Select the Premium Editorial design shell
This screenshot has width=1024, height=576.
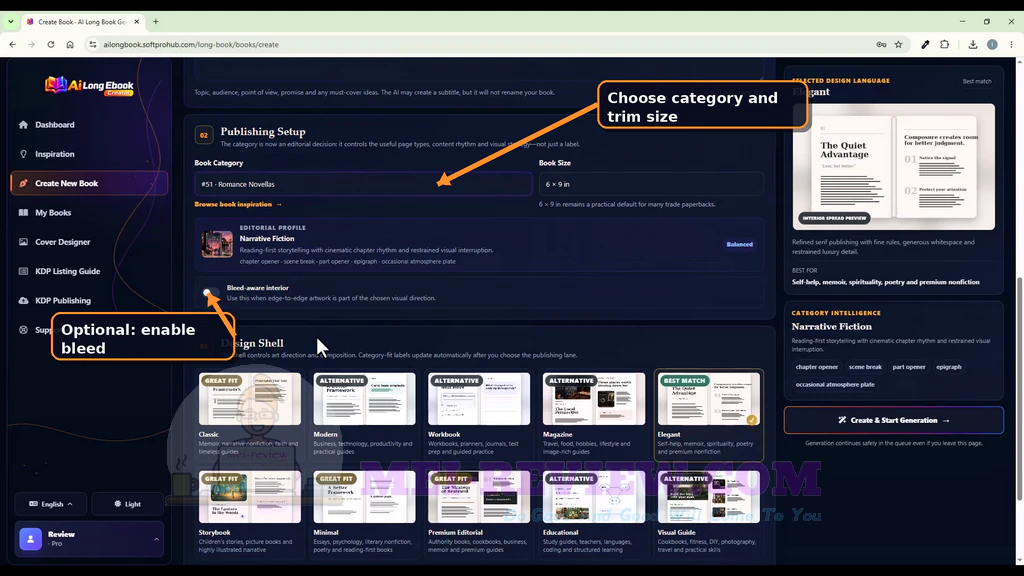click(479, 513)
